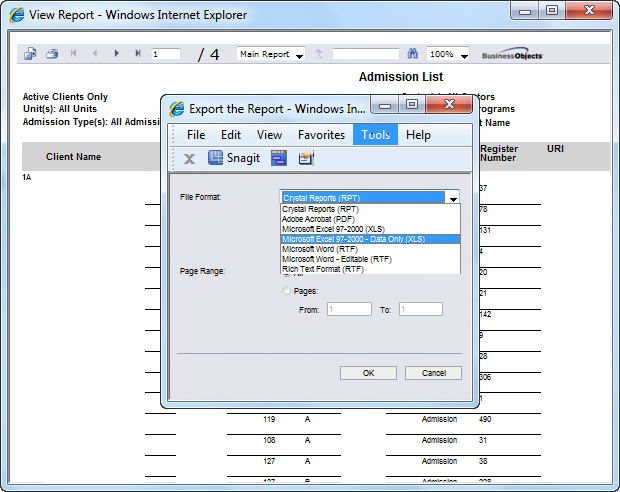620x492 pixels.
Task: Click the Snagit toolbar button
Action: [x=234, y=158]
